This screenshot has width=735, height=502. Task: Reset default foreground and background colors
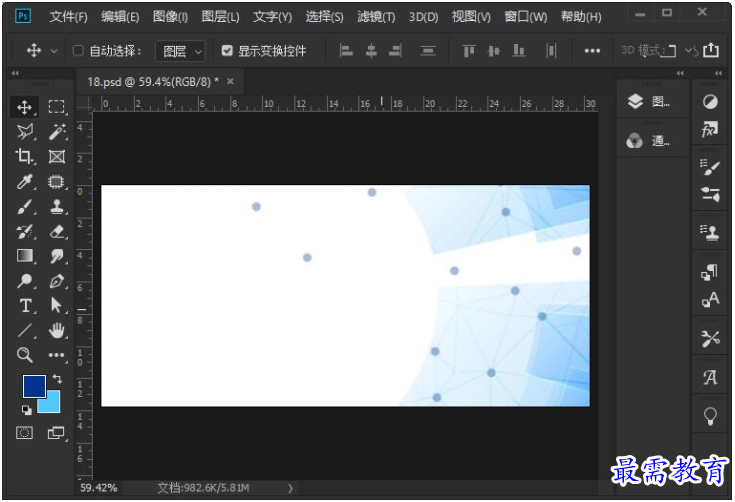coord(27,410)
